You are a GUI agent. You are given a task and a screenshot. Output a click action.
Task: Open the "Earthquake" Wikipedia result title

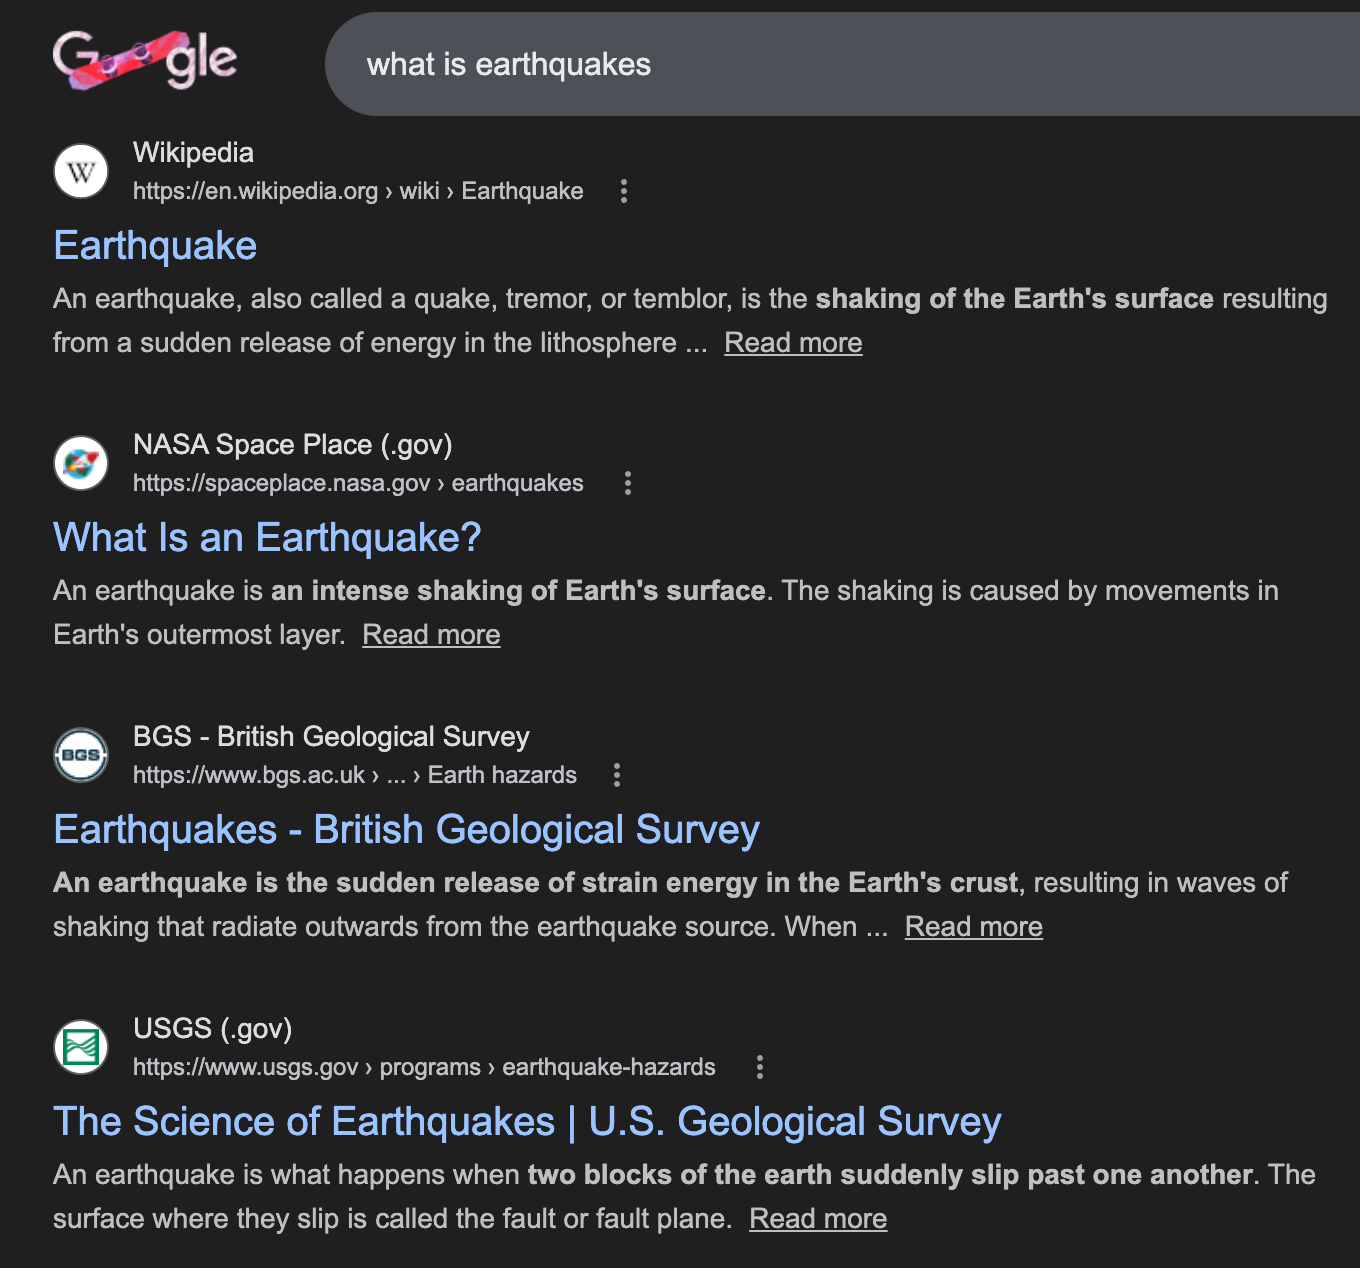click(x=155, y=246)
